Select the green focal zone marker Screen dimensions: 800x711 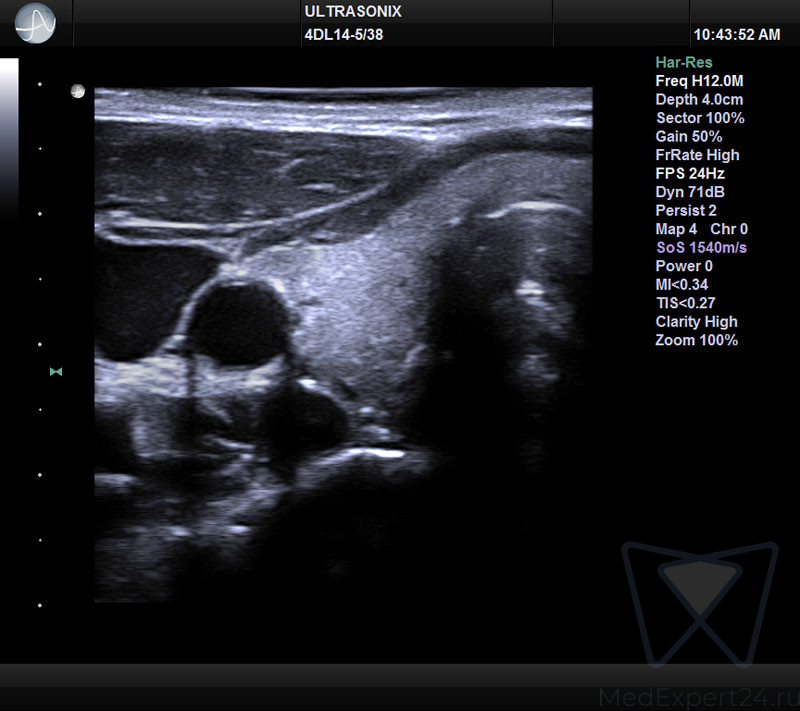[x=56, y=372]
